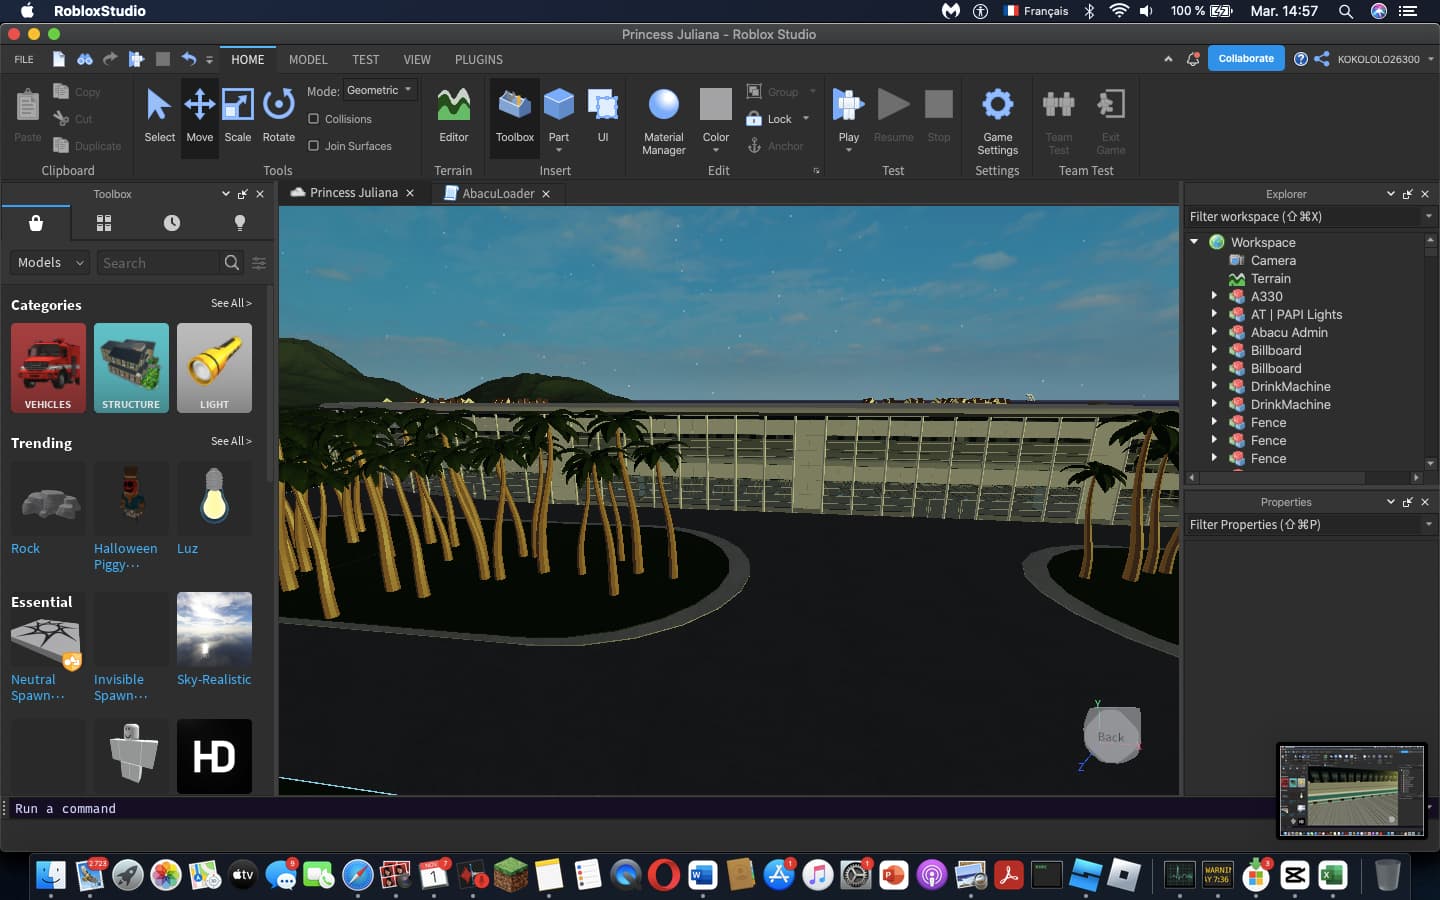Expand the AT | PAPI Lights node
This screenshot has height=900, width=1440.
tap(1214, 314)
